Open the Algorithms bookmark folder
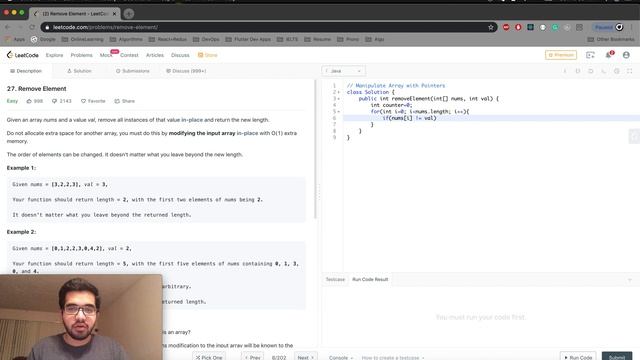Viewport: 640px width, 360px height. coord(126,39)
